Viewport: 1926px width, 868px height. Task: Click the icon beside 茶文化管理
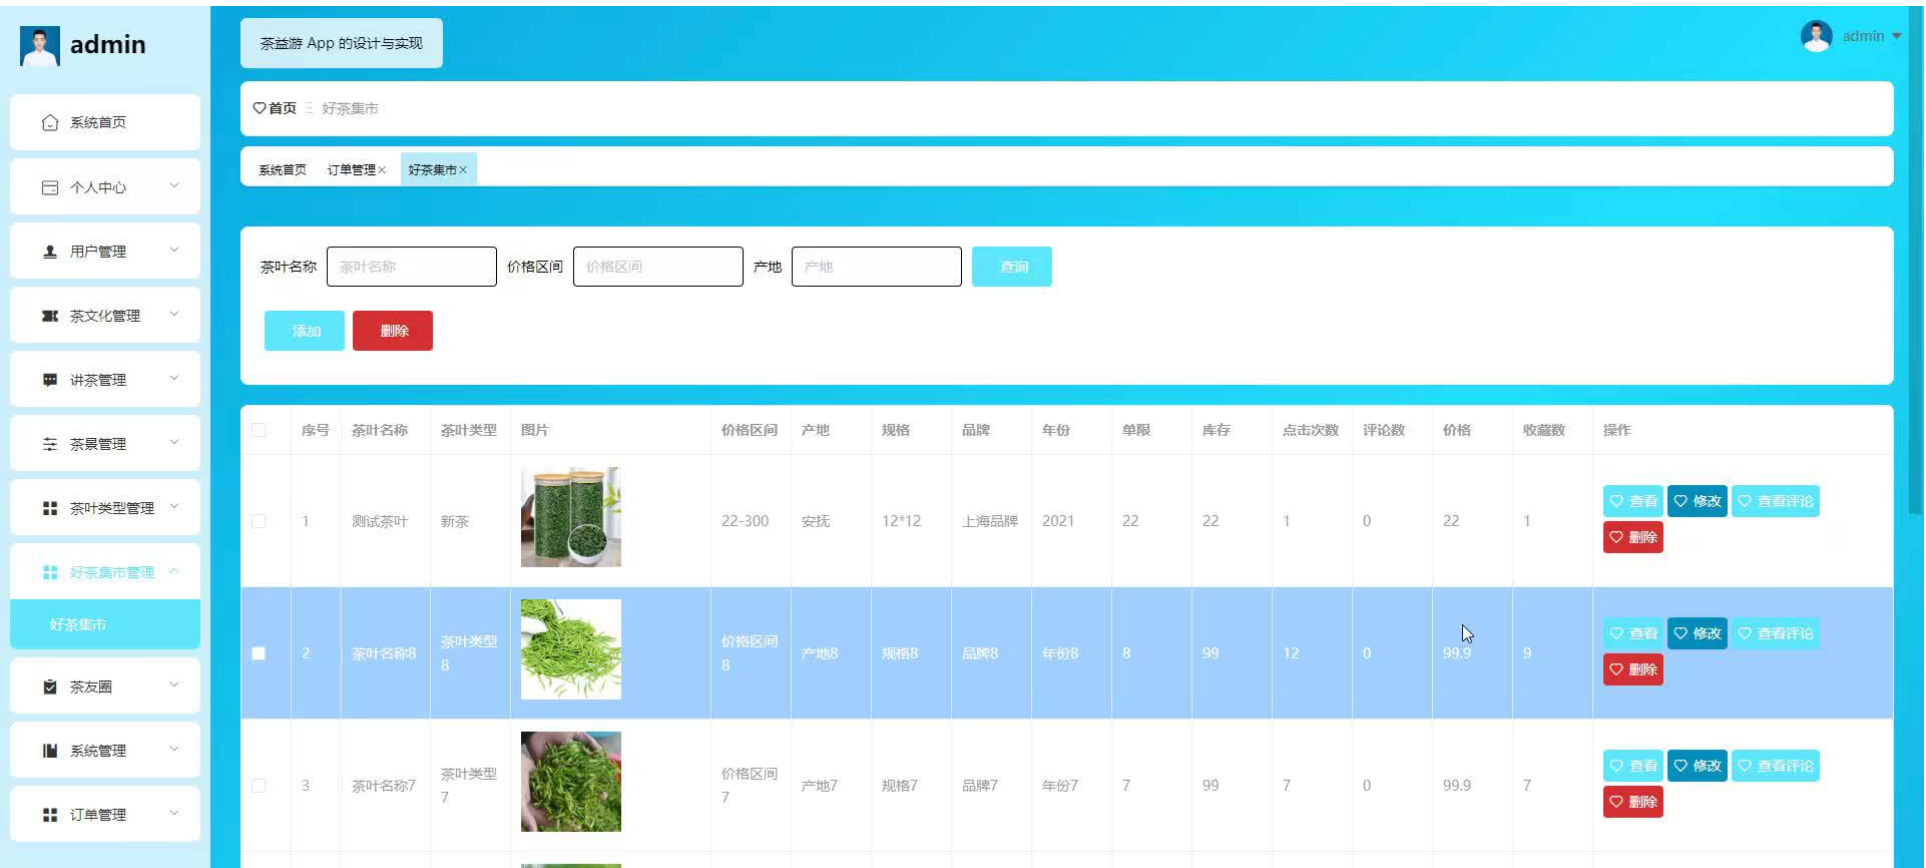coord(50,316)
